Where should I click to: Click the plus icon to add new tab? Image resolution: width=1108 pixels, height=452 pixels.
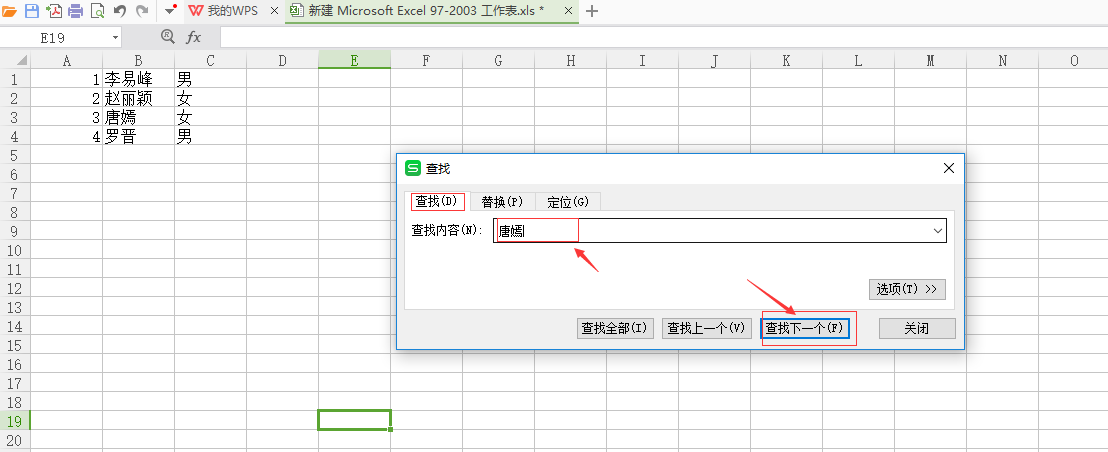click(x=593, y=11)
